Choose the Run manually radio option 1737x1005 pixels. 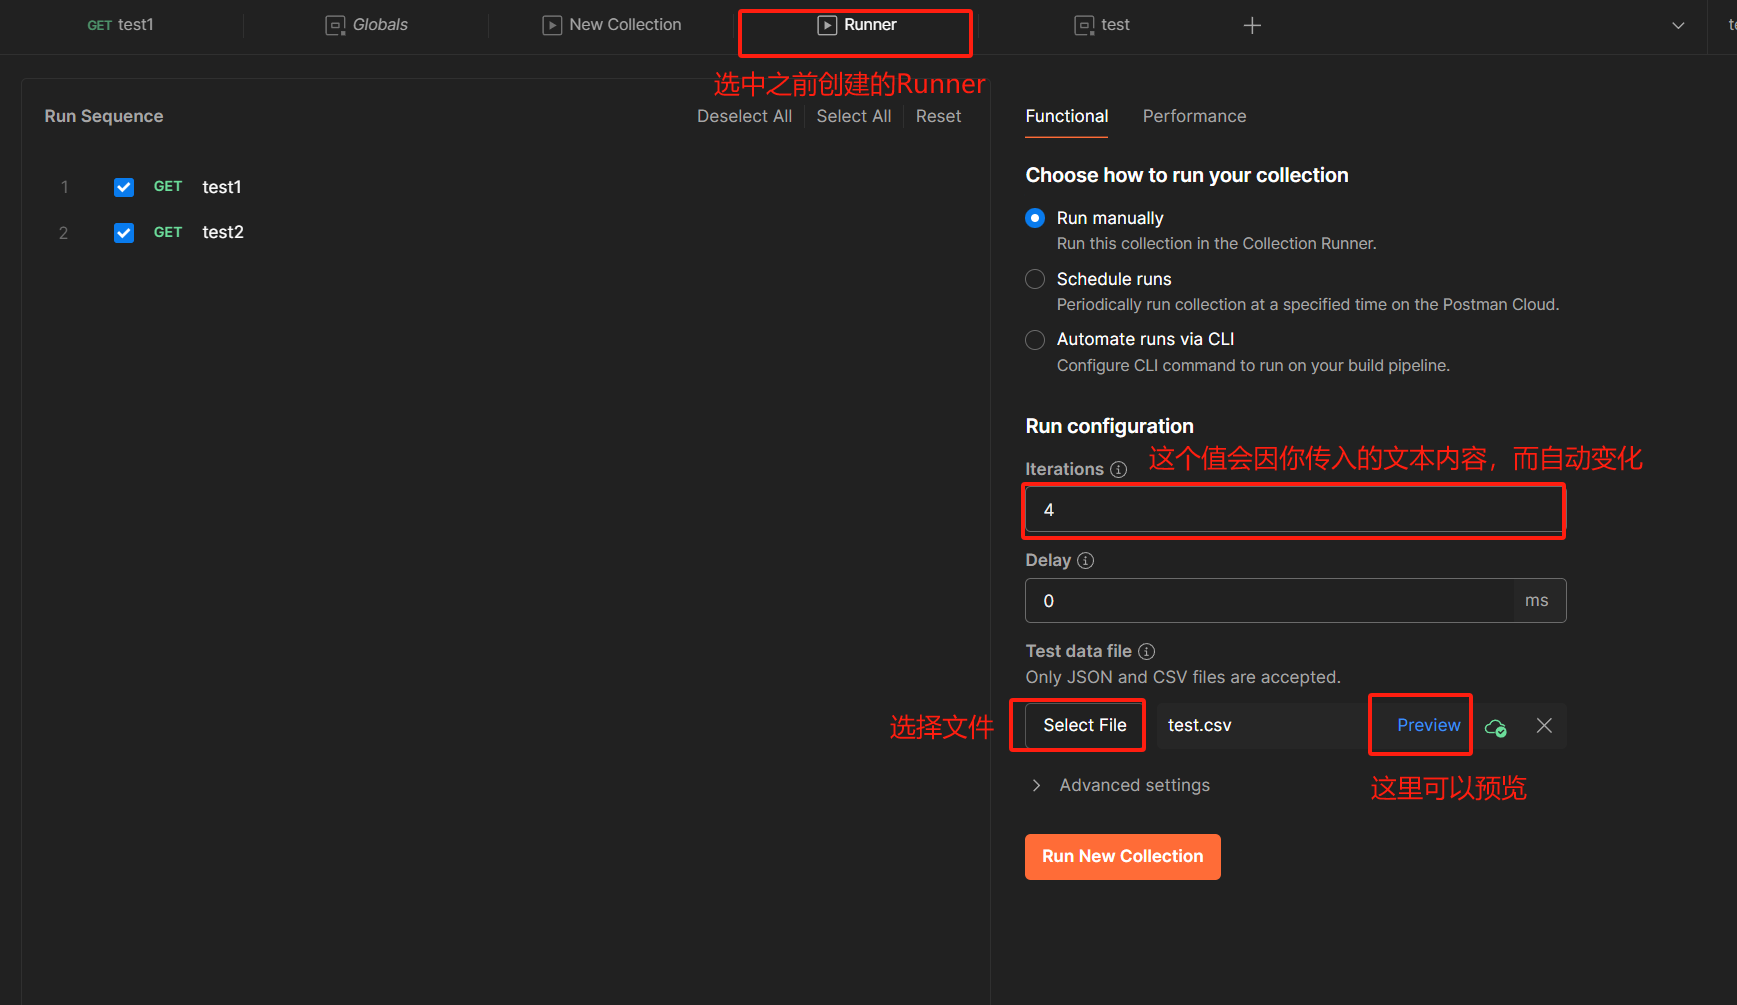click(x=1035, y=218)
